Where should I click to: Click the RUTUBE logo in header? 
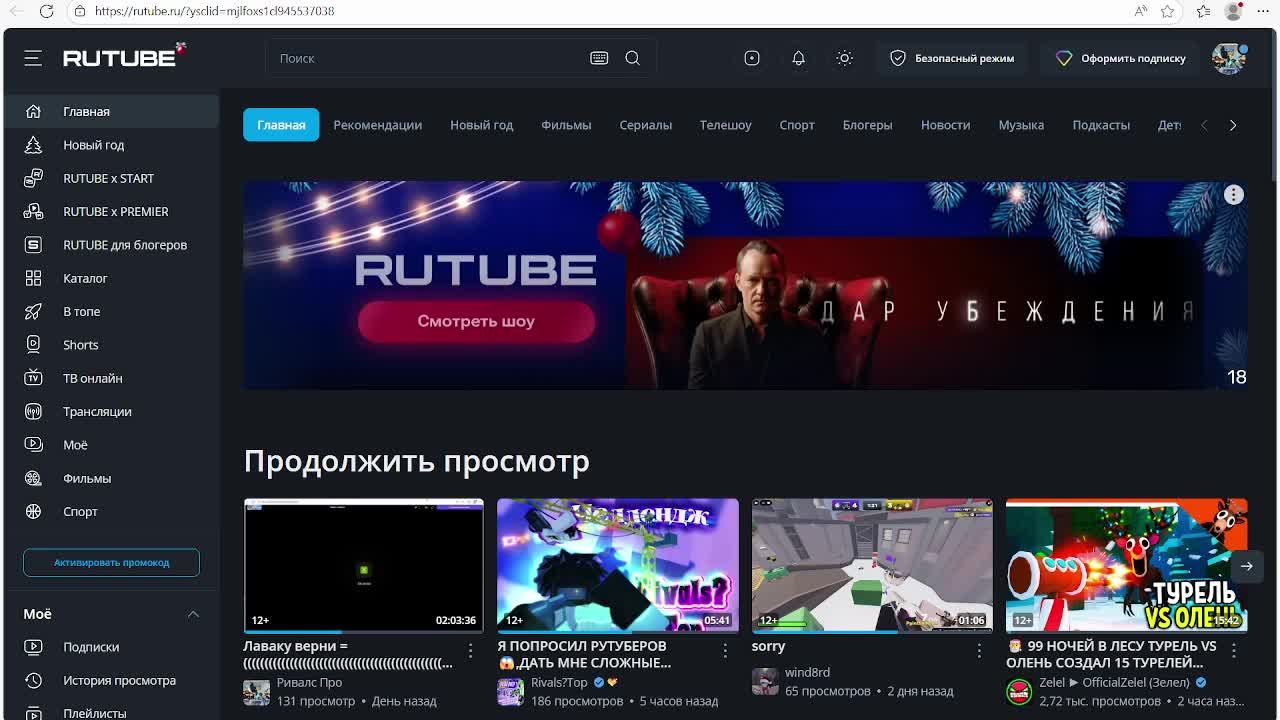pyautogui.click(x=124, y=57)
